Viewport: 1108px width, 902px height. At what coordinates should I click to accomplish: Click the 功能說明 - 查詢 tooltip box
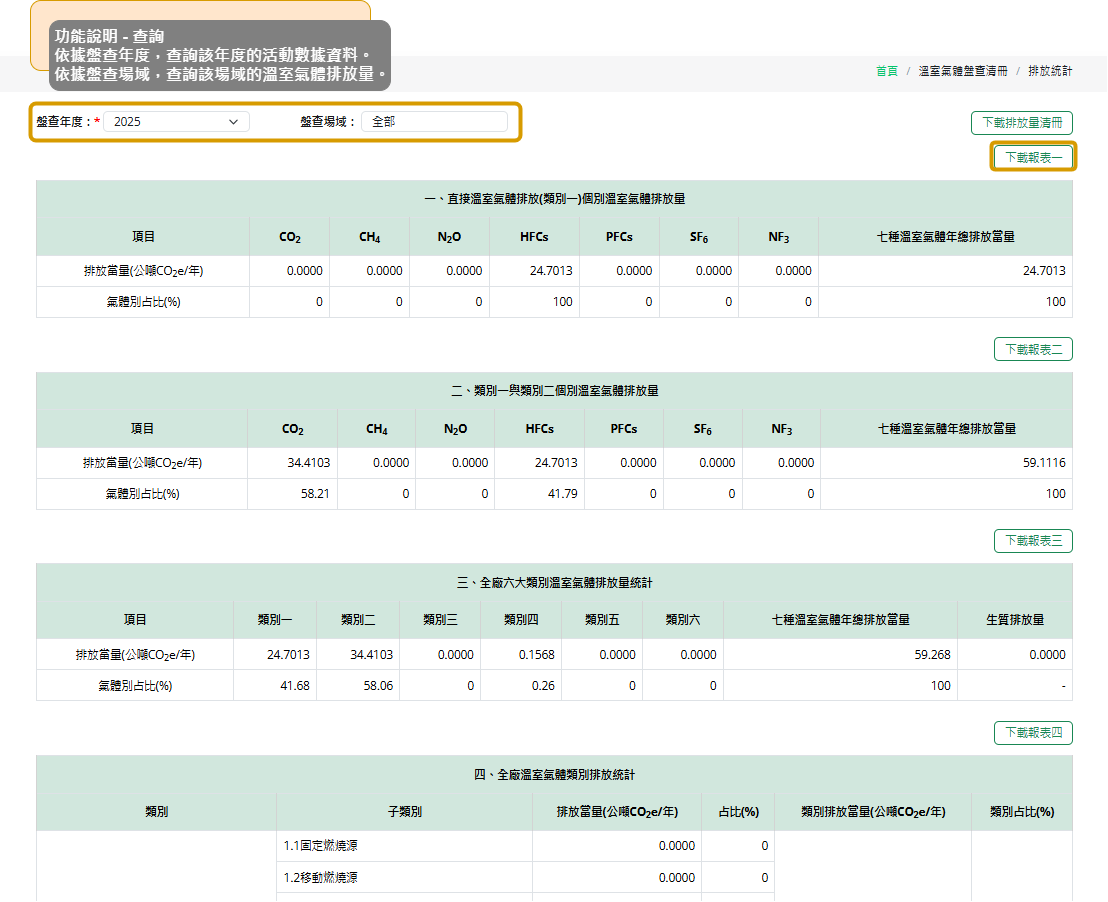tap(219, 55)
